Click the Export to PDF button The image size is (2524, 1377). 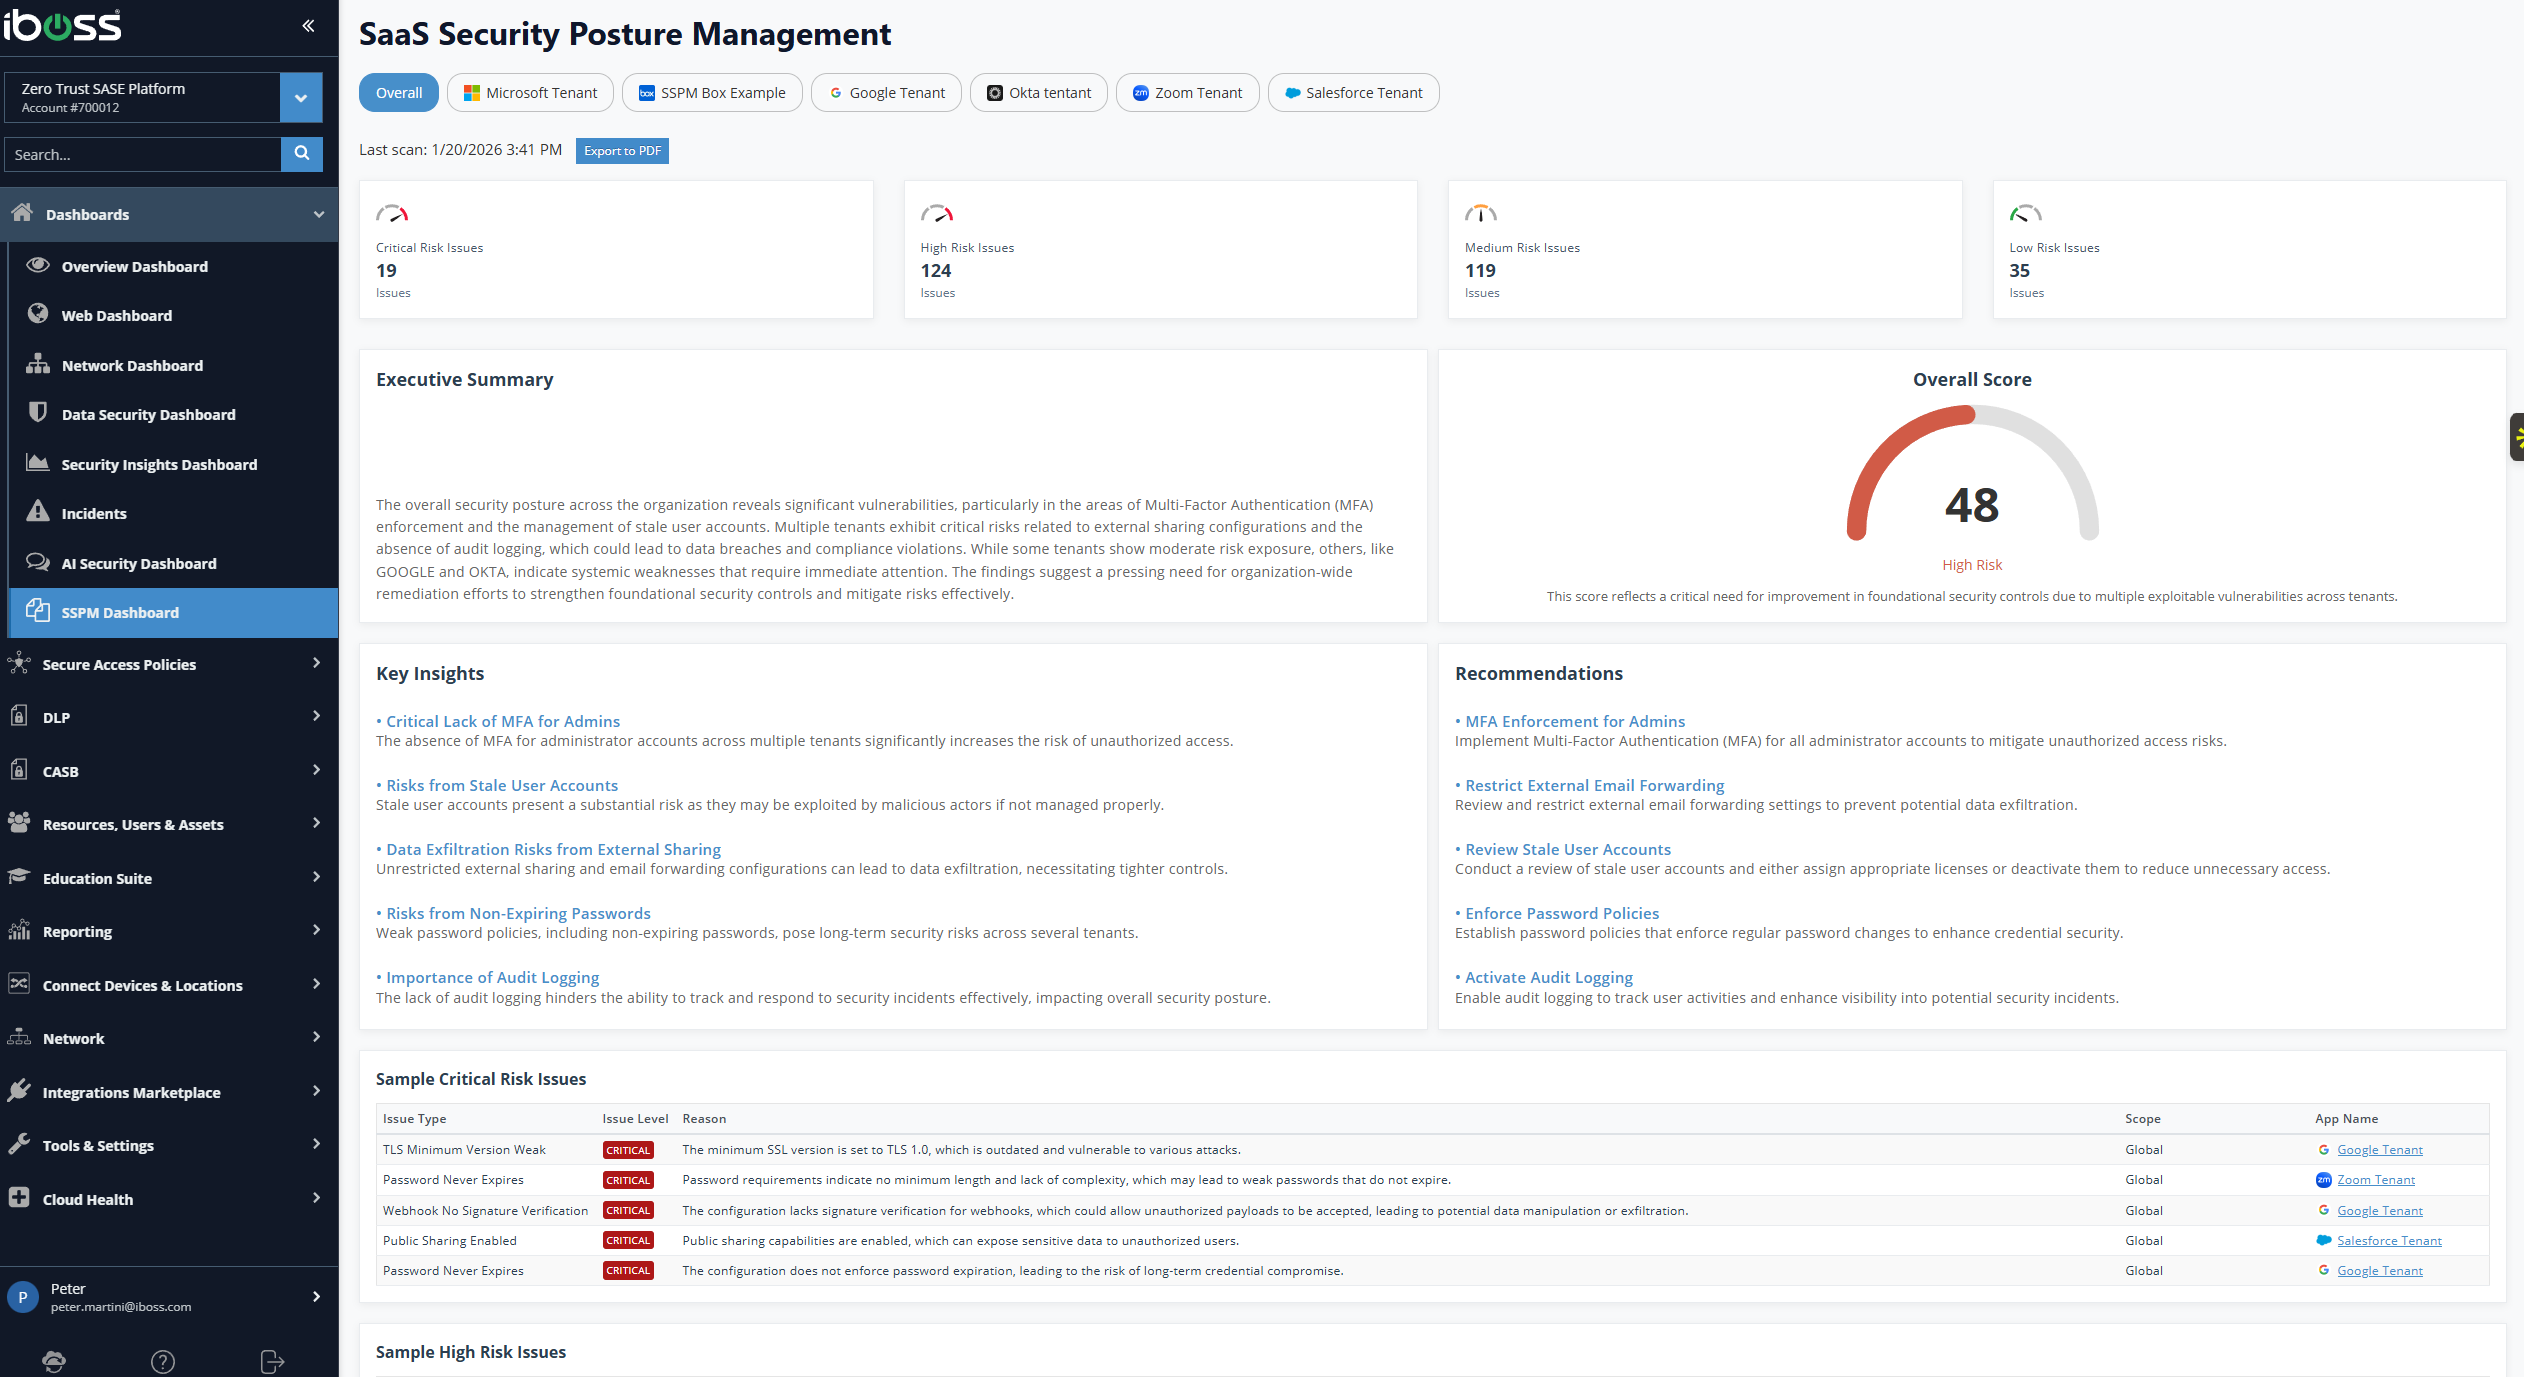(622, 151)
